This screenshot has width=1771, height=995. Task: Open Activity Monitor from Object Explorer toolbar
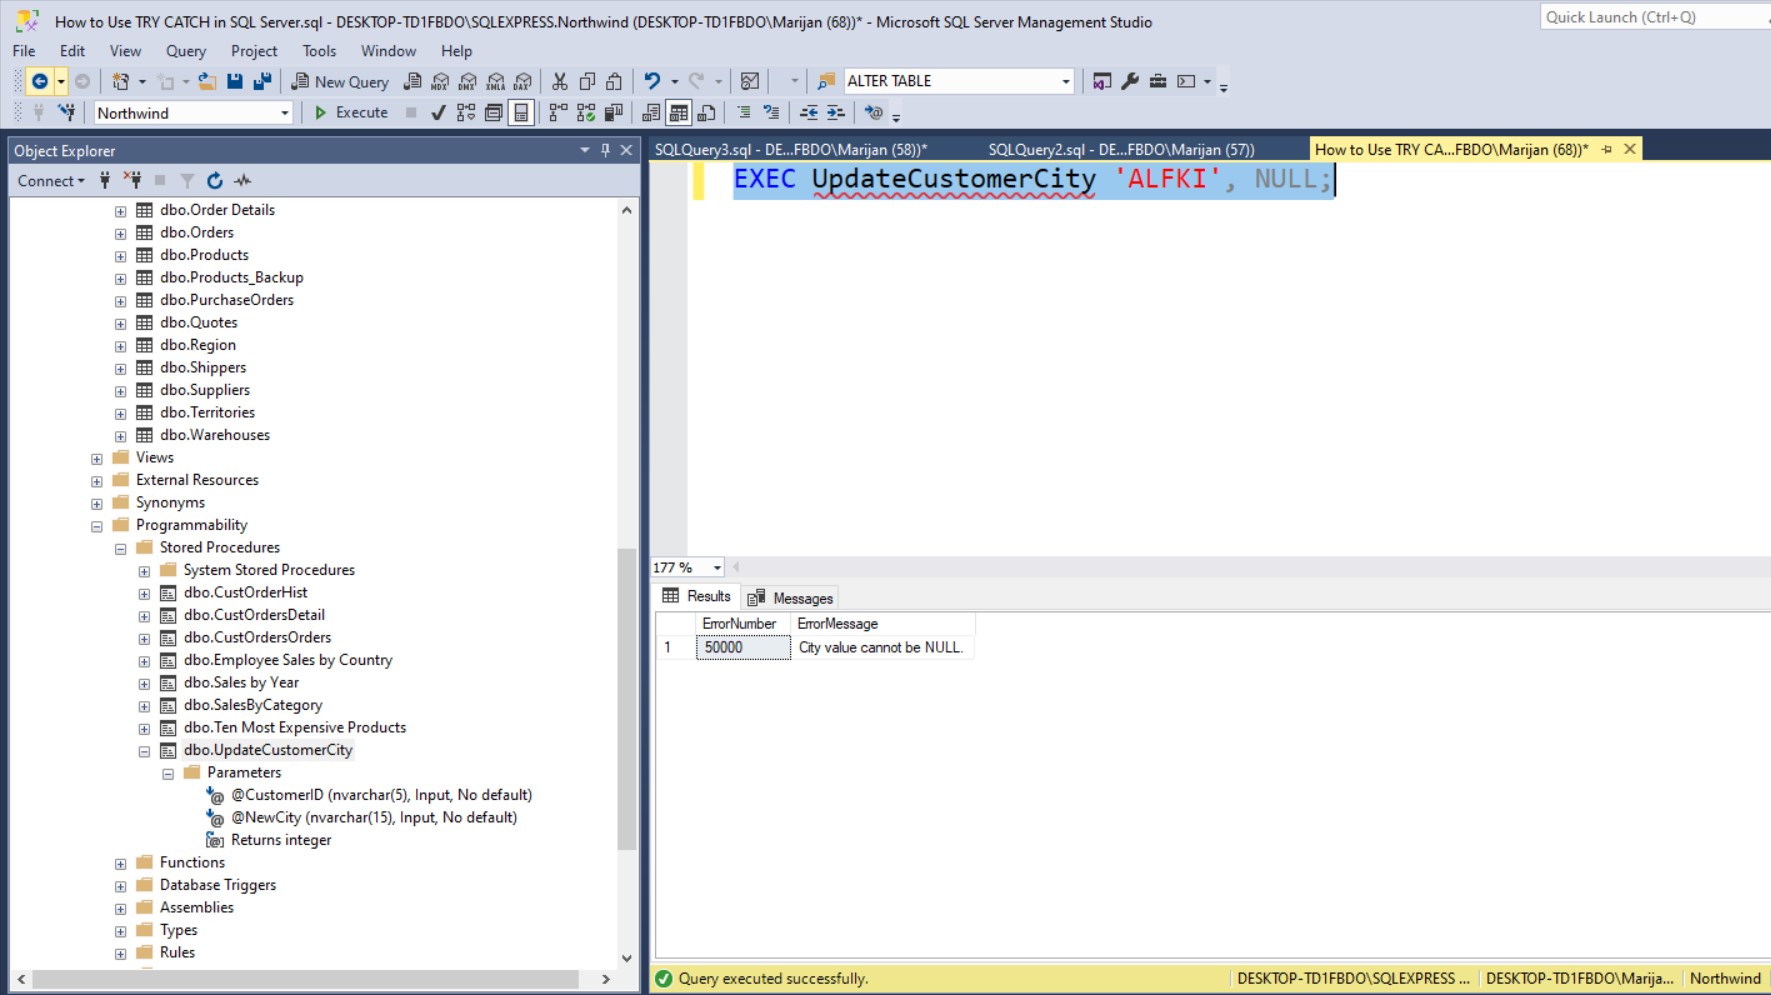(243, 181)
